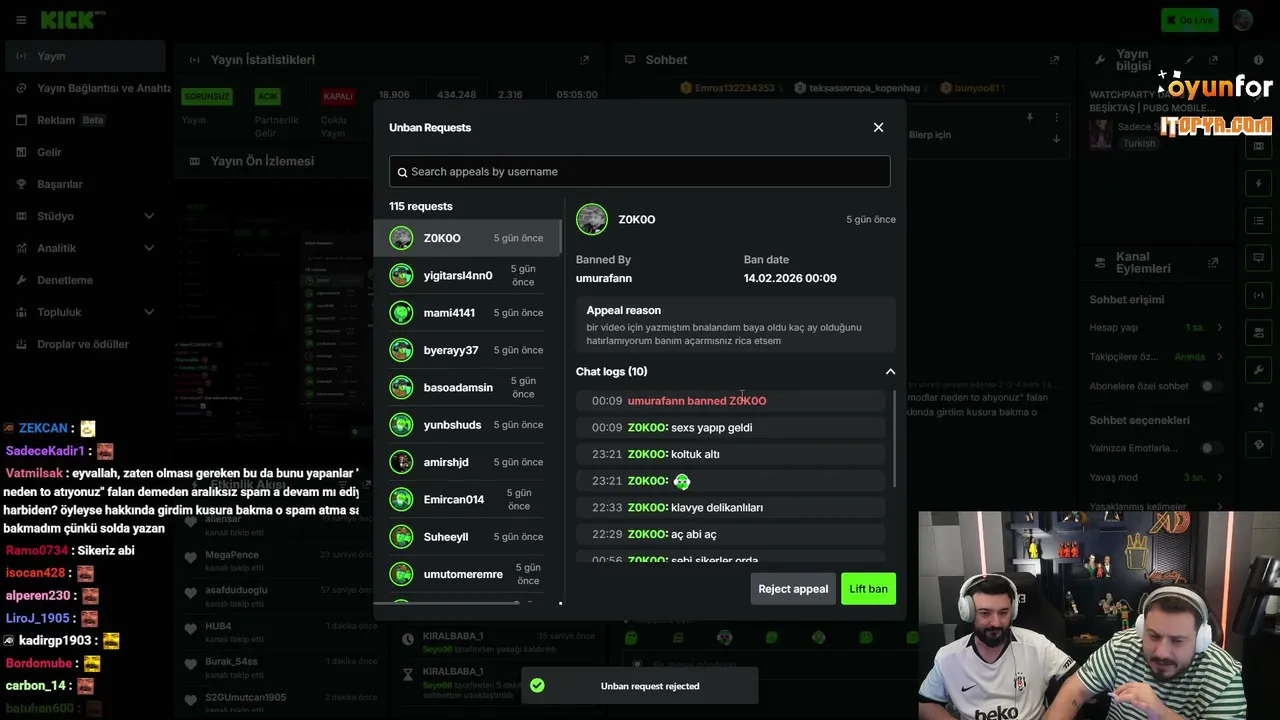Select the Emircan014 unban request
The image size is (1280, 720).
(467, 499)
